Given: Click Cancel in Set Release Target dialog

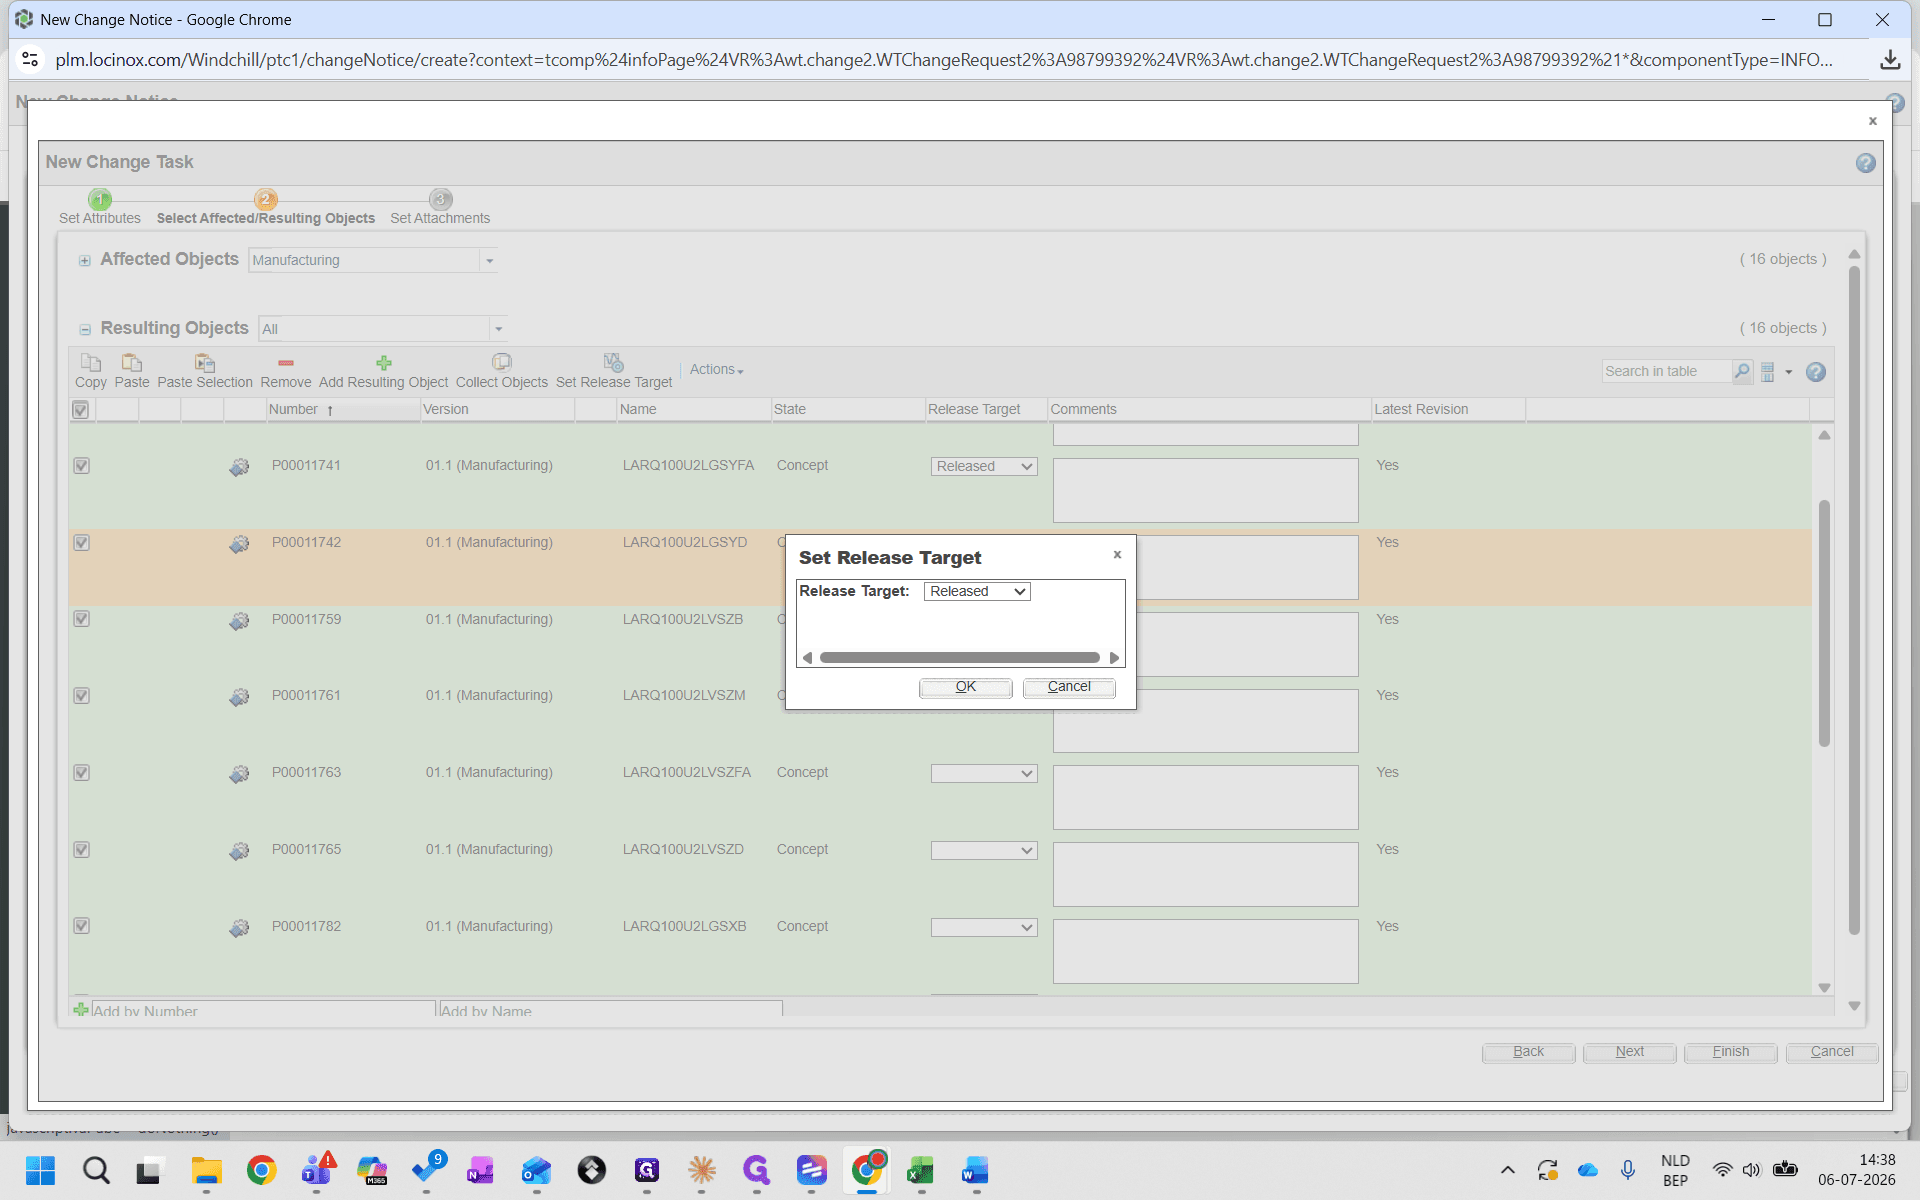Looking at the screenshot, I should [1069, 687].
